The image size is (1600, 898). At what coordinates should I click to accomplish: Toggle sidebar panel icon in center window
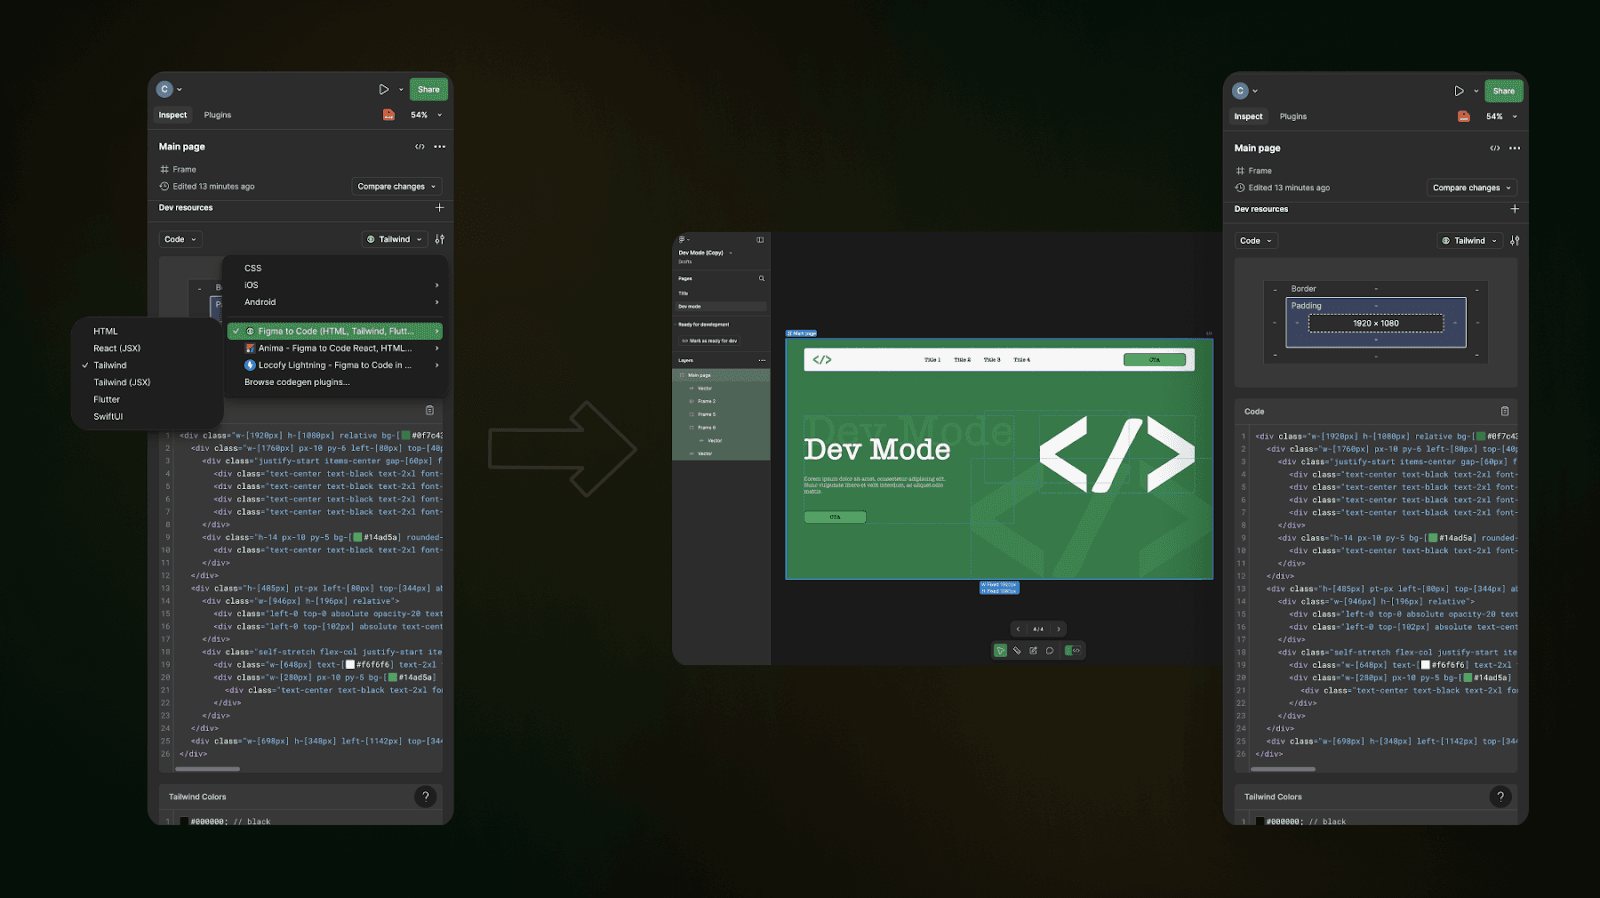pos(760,240)
